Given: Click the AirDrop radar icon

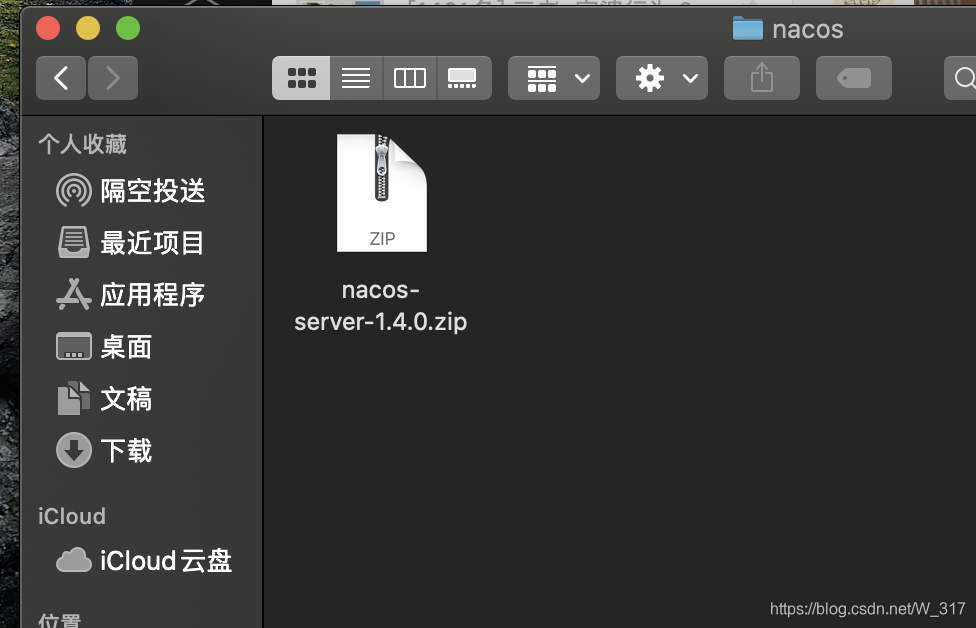Looking at the screenshot, I should click(73, 190).
